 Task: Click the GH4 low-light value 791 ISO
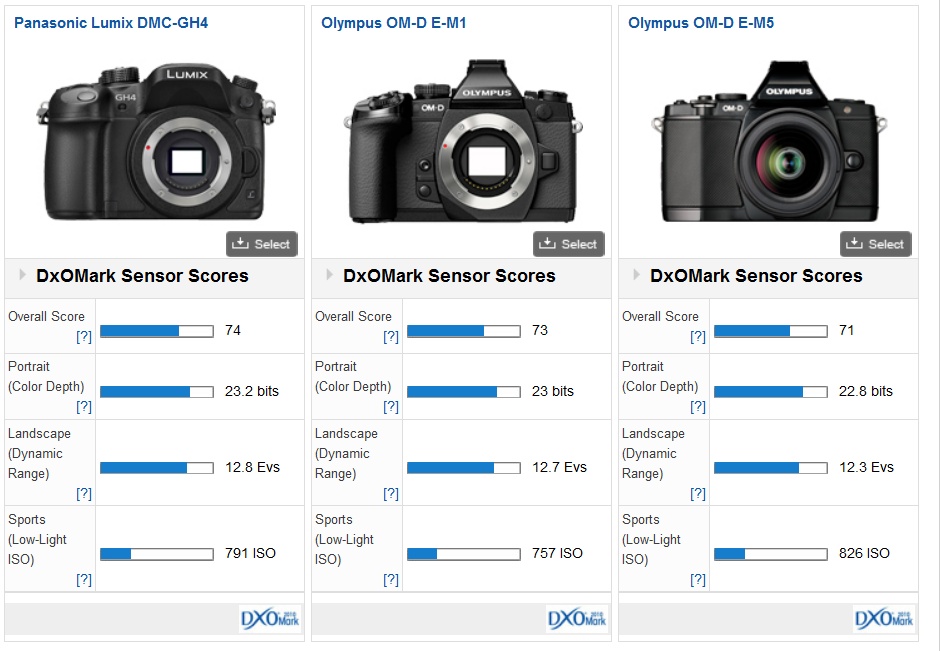[x=250, y=553]
